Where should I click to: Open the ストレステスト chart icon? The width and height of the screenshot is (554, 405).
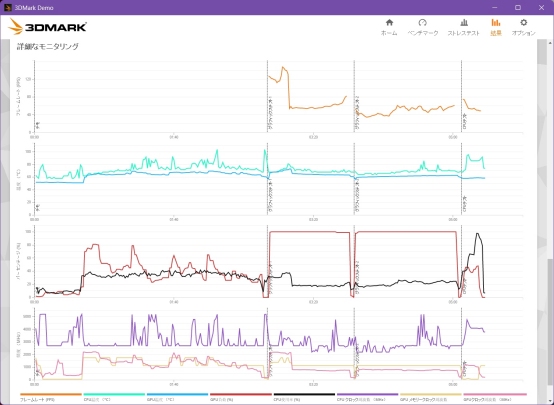(x=464, y=23)
